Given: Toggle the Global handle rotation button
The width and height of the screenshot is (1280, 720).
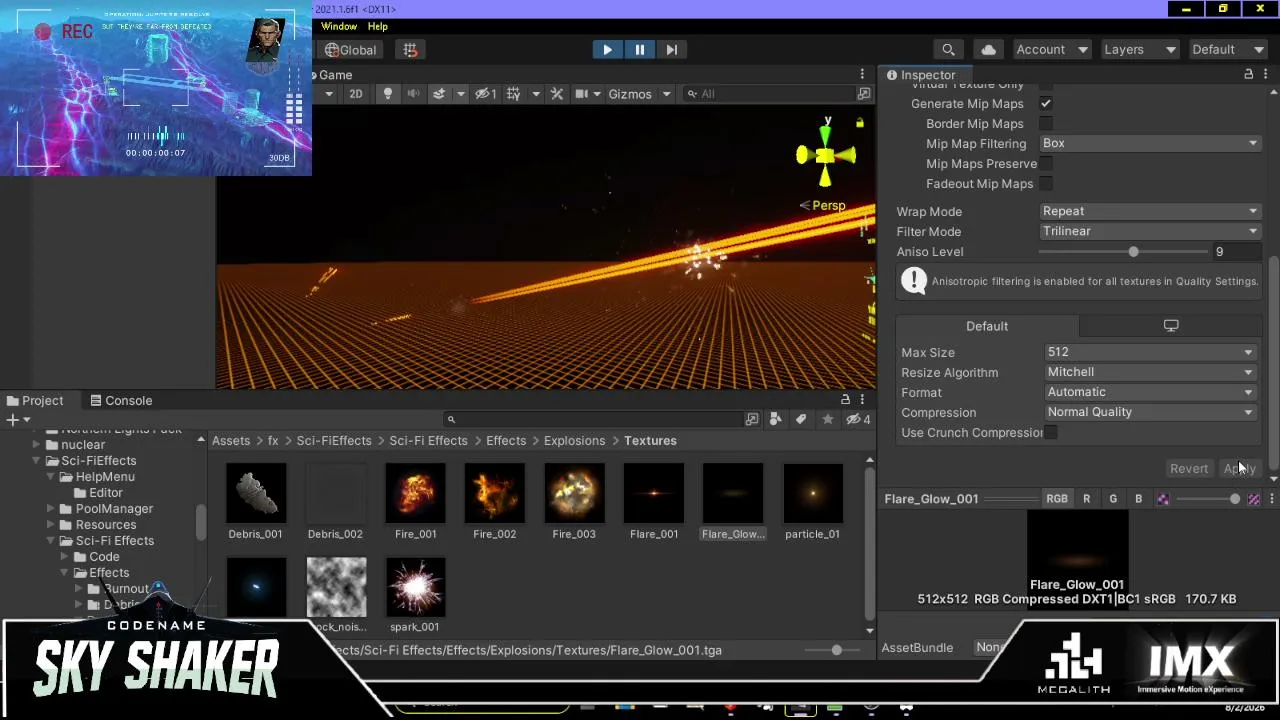Looking at the screenshot, I should [x=350, y=49].
